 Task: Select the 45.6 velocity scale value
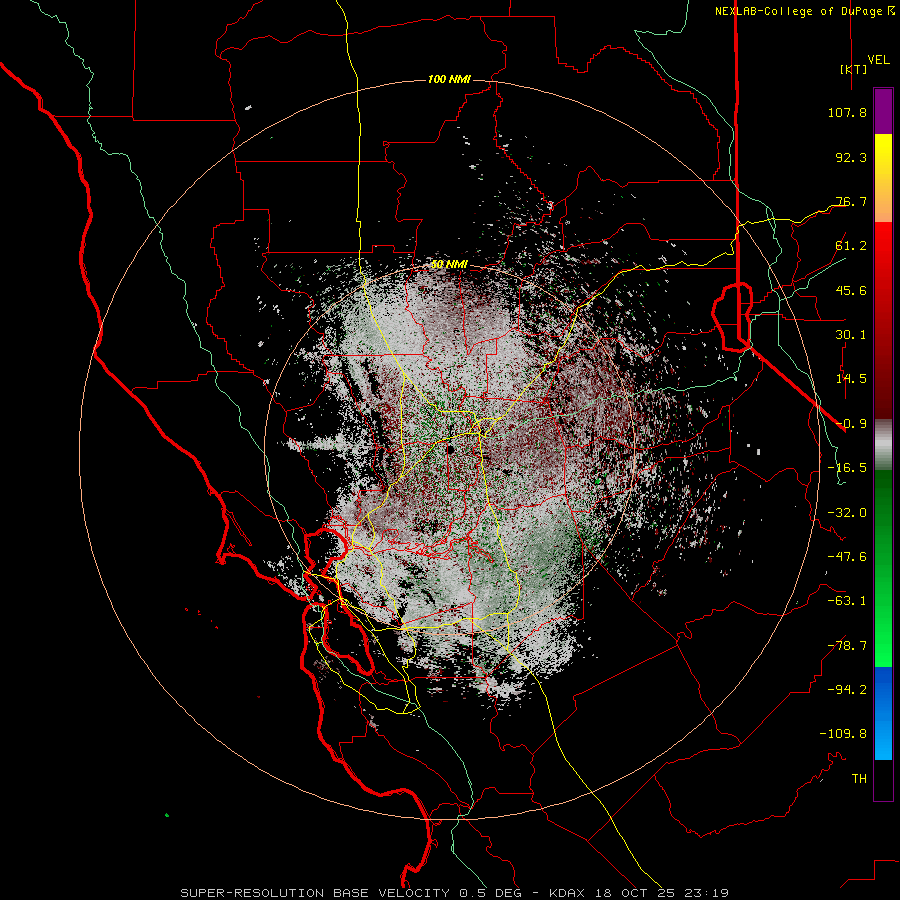tap(851, 290)
